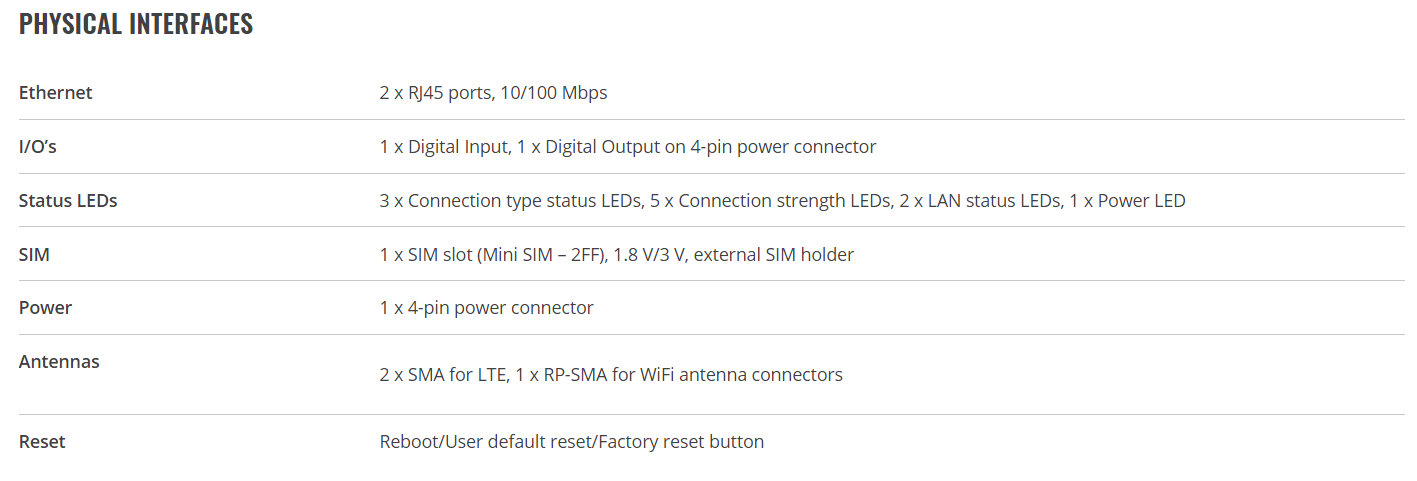1417x481 pixels.
Task: Select the Status LEDs row label
Action: tap(68, 201)
